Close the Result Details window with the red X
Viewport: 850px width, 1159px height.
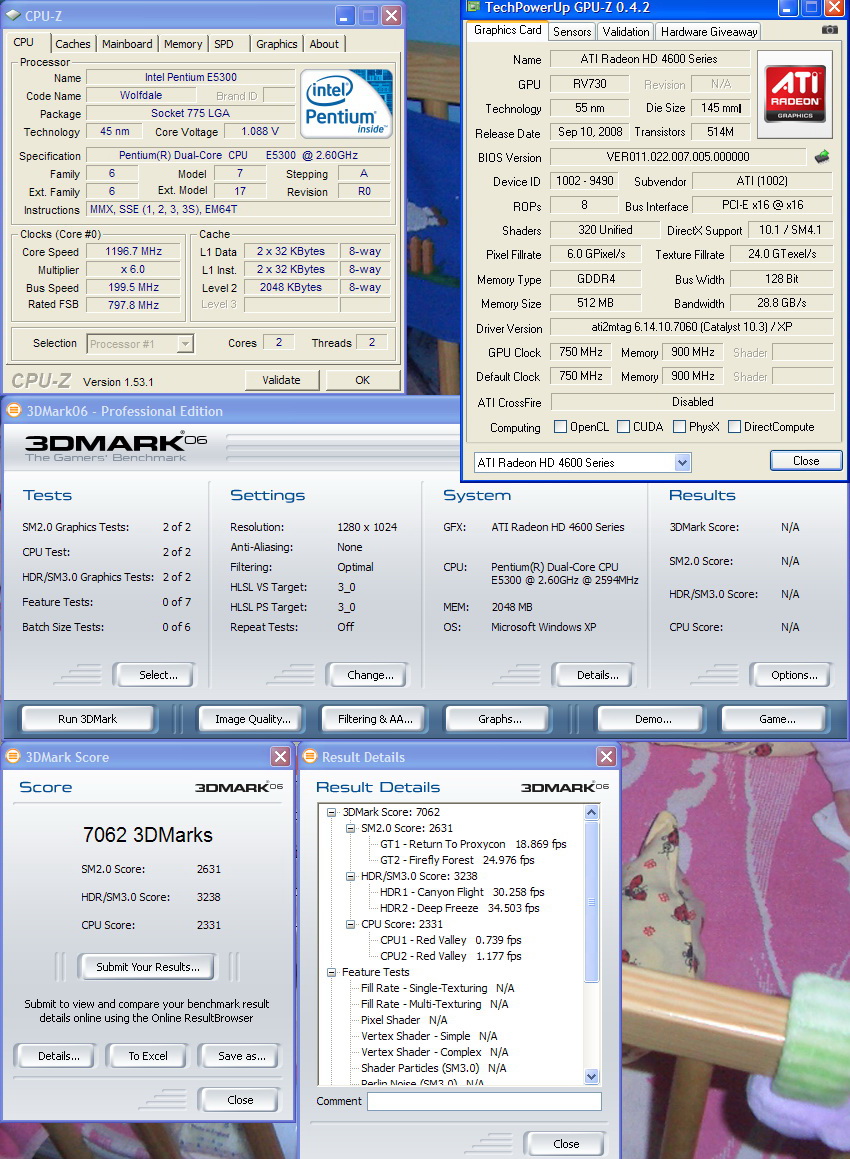click(x=606, y=756)
